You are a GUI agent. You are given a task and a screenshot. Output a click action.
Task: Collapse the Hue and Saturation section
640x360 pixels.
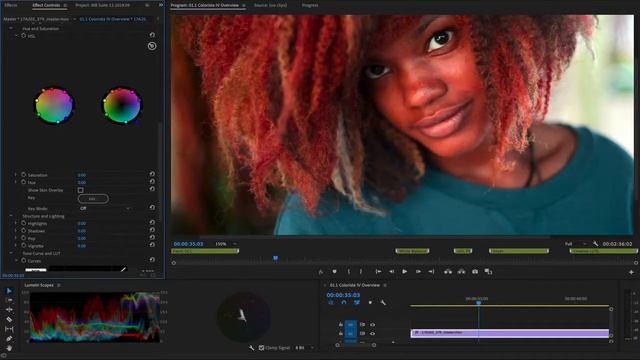pyautogui.click(x=11, y=29)
